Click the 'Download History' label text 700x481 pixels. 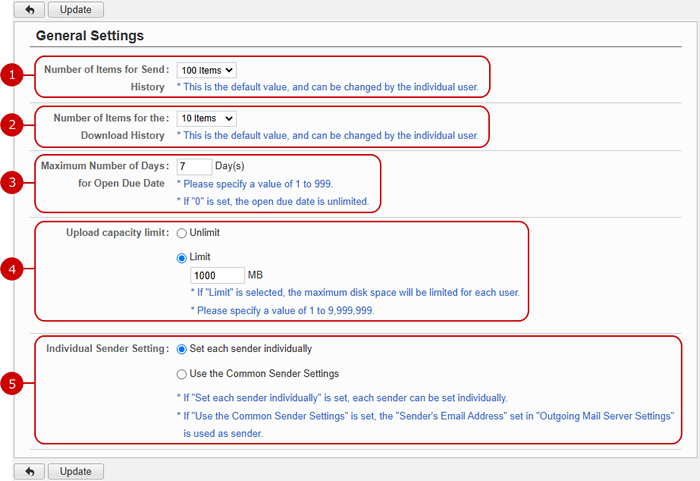(123, 135)
